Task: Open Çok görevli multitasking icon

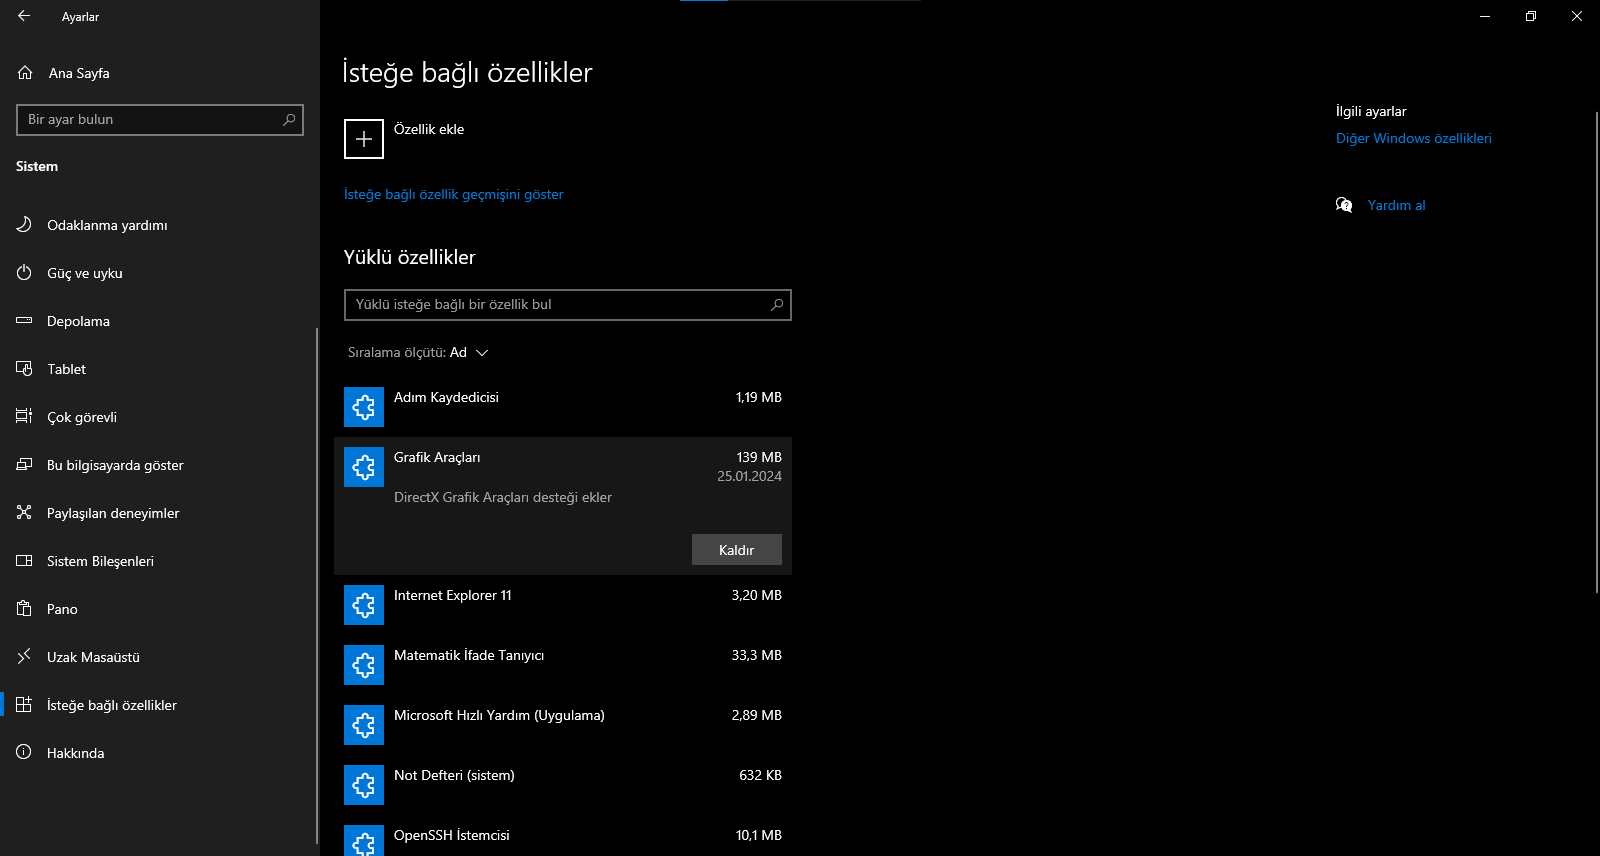Action: (x=24, y=416)
